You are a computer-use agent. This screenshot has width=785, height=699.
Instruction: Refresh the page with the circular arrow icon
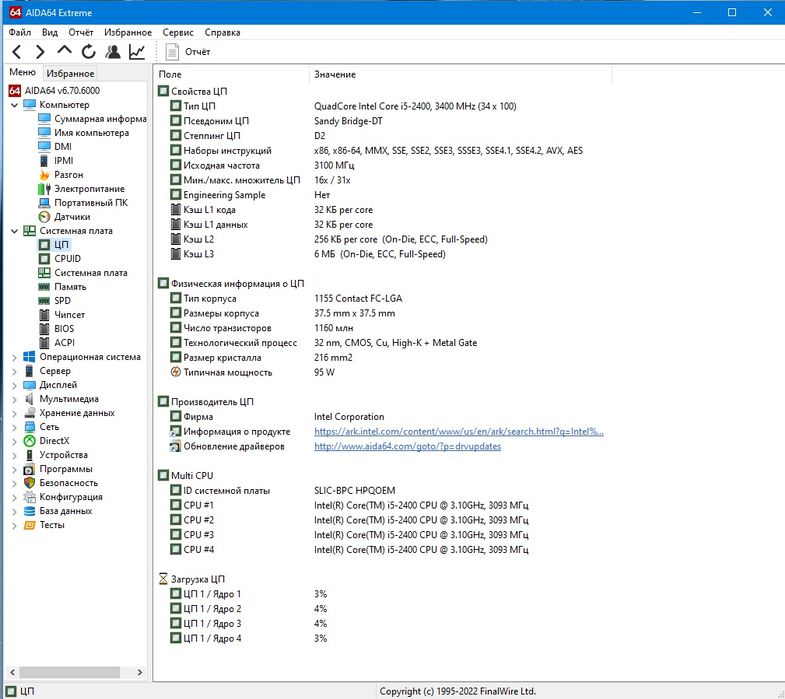coord(89,52)
